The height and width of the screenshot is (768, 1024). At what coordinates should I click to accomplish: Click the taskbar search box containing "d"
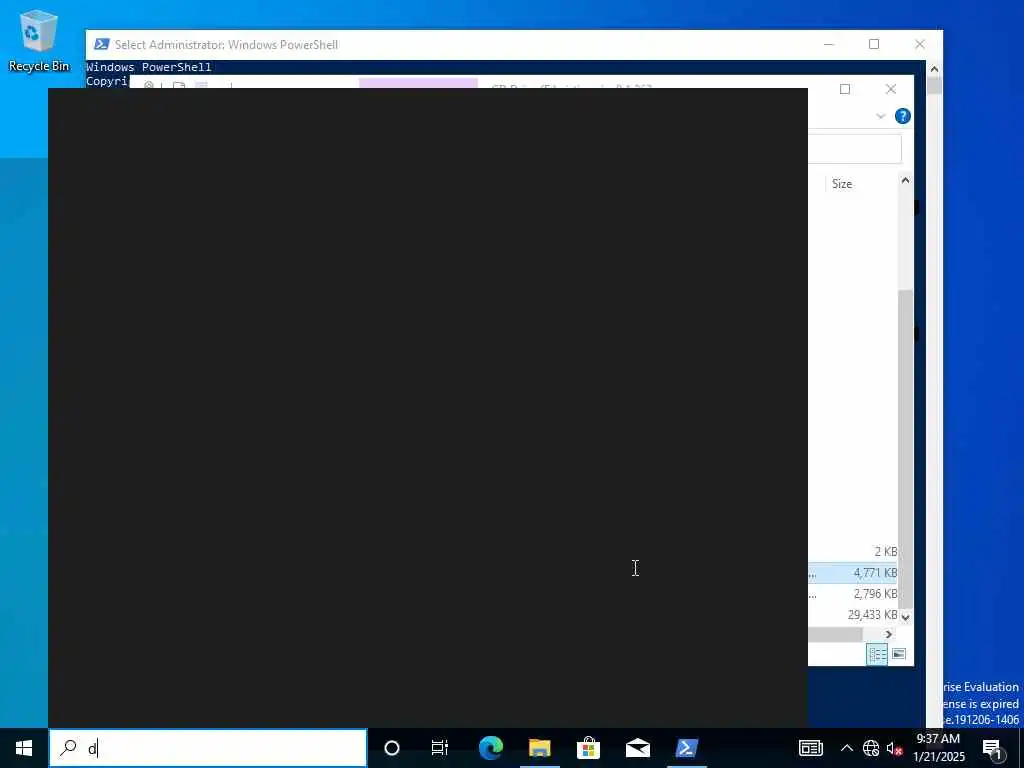point(208,748)
